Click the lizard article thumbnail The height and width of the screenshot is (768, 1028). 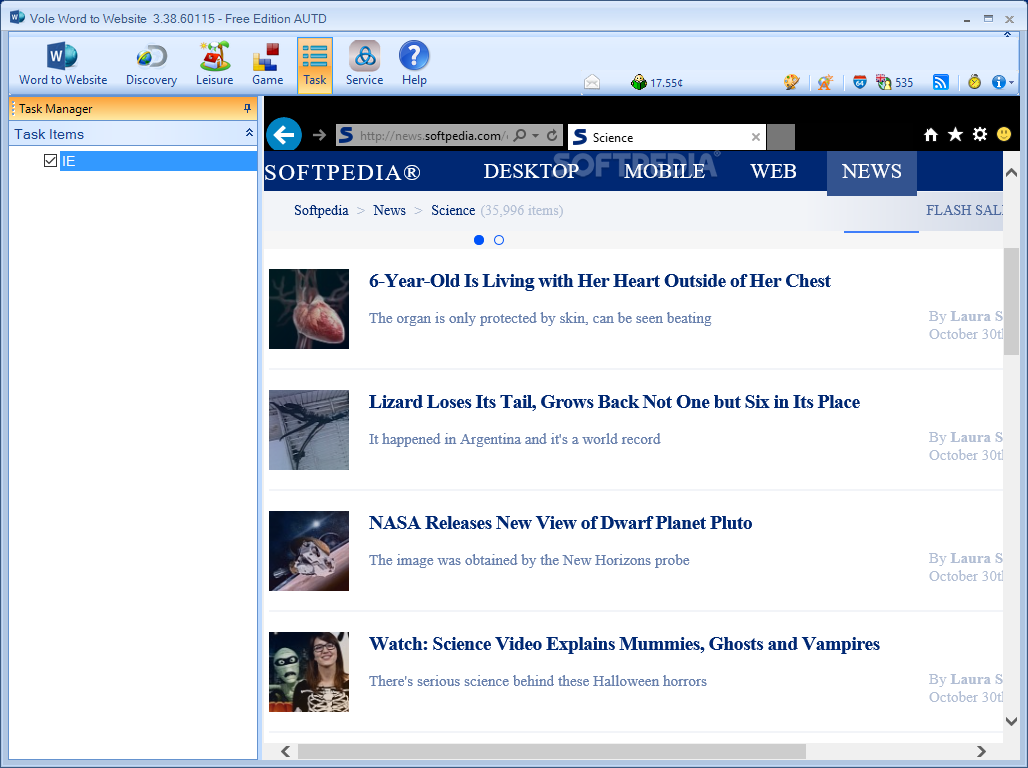click(x=309, y=430)
